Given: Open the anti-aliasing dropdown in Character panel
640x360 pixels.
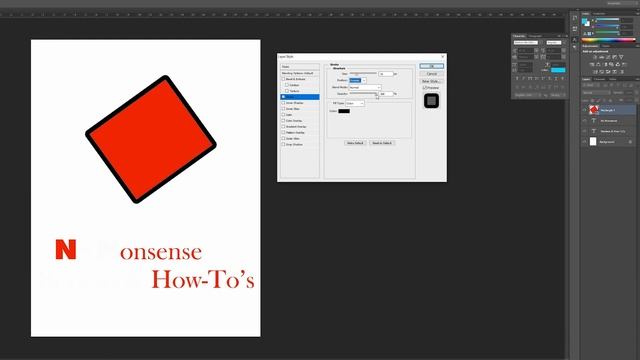Looking at the screenshot, I should tap(558, 95).
